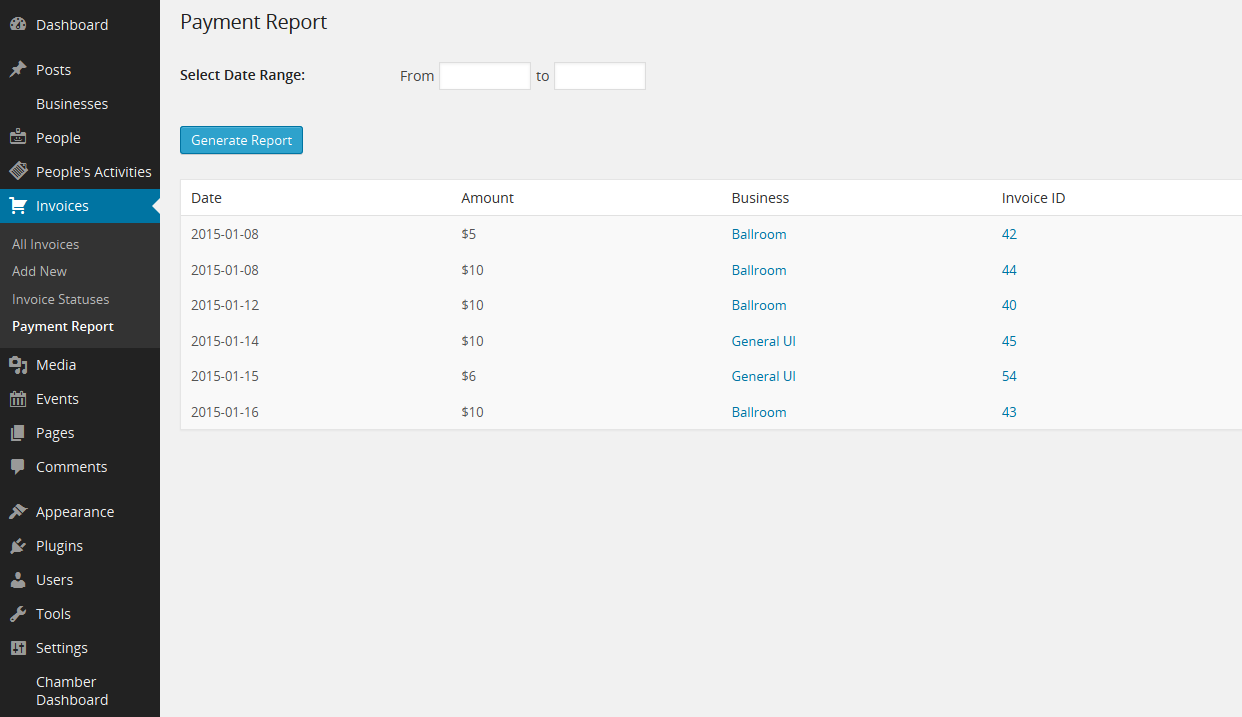Viewport: 1242px width, 717px height.
Task: Click the People's Activities icon
Action: 18,172
